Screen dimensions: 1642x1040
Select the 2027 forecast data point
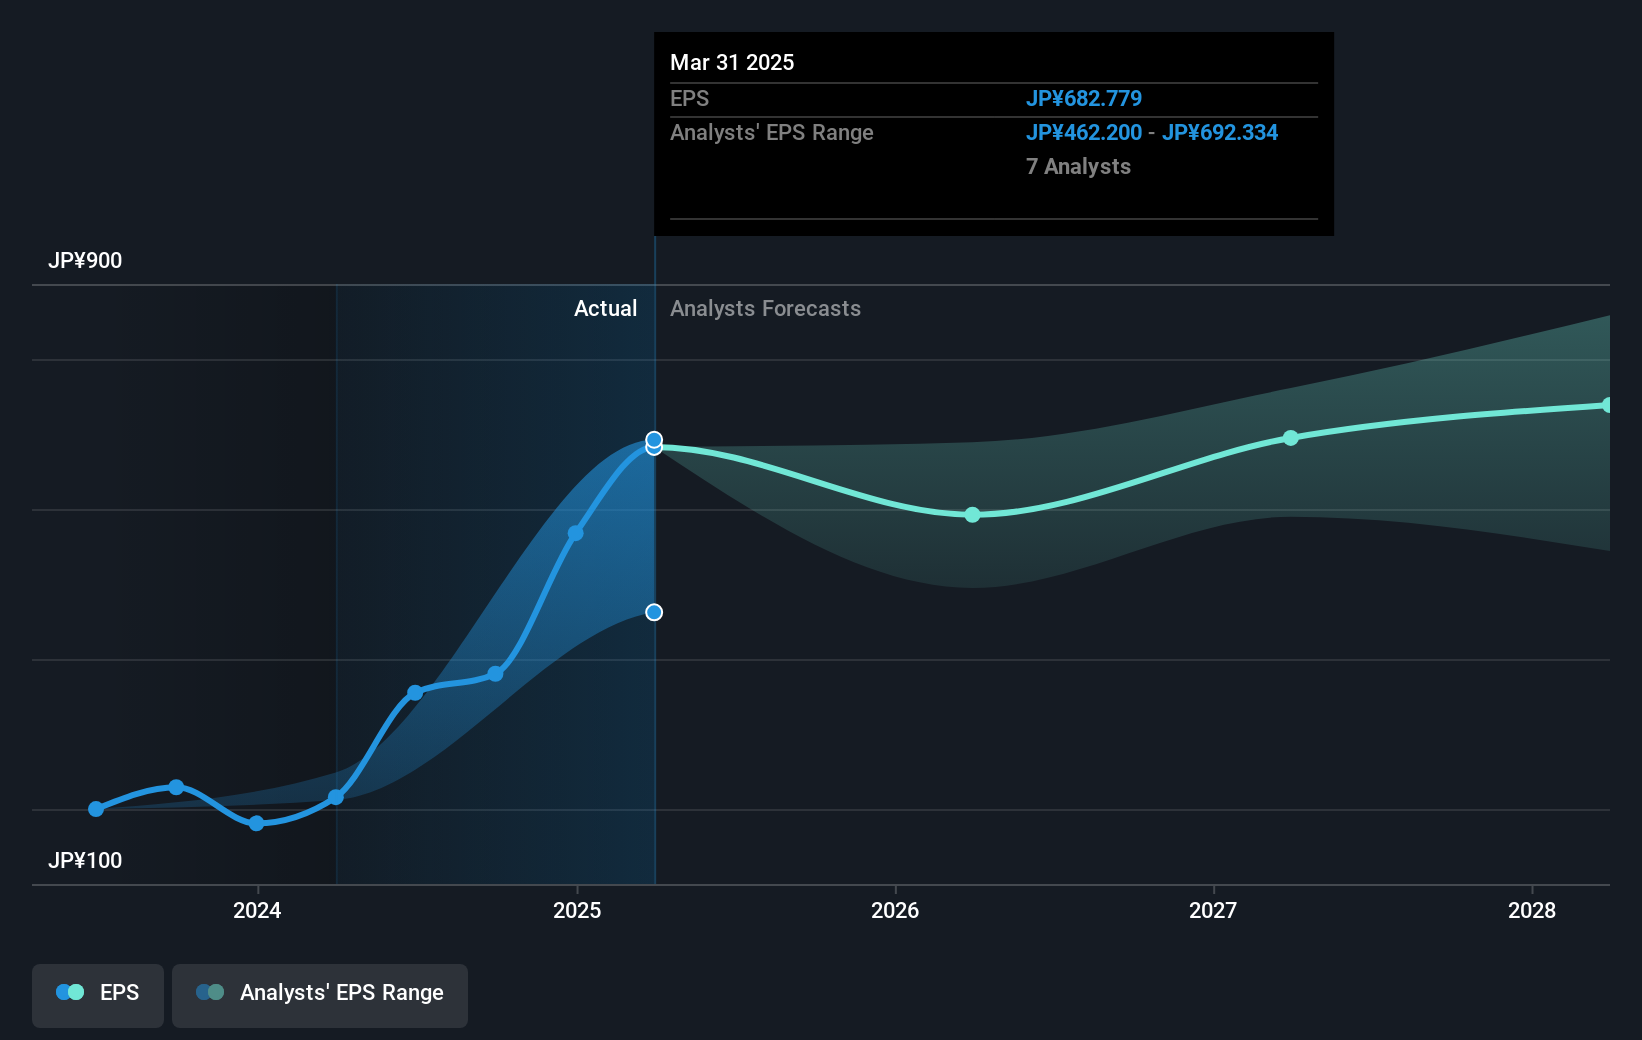click(1291, 438)
